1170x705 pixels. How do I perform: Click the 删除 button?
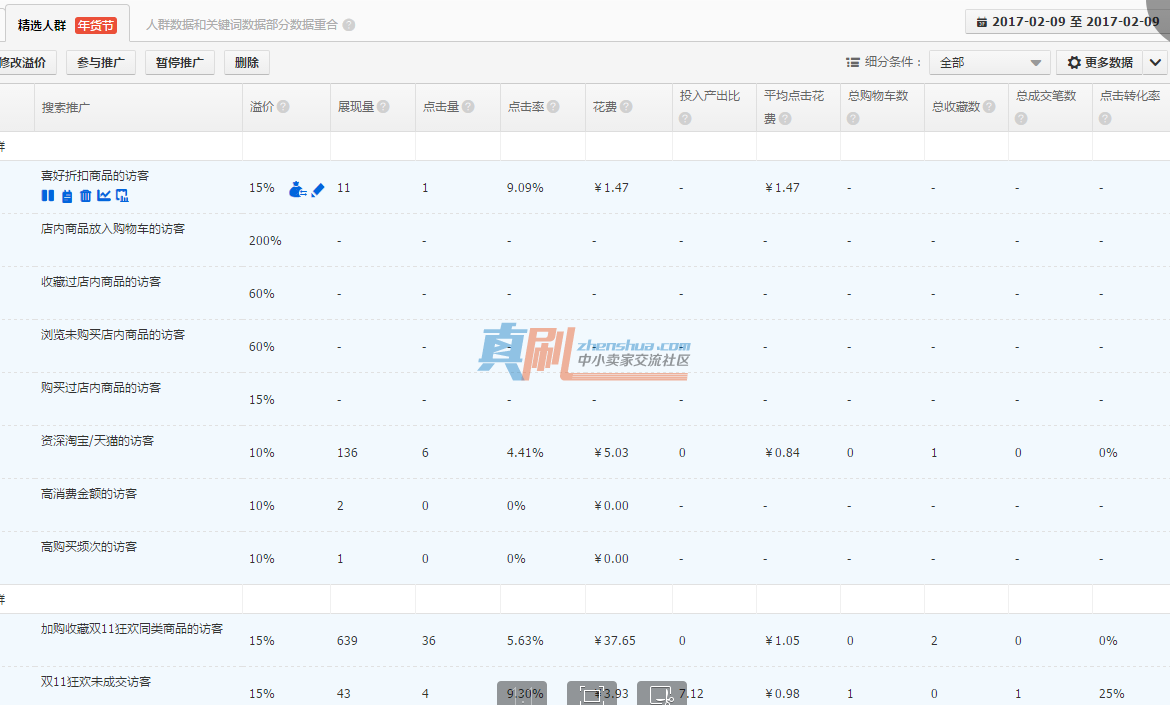pyautogui.click(x=247, y=63)
